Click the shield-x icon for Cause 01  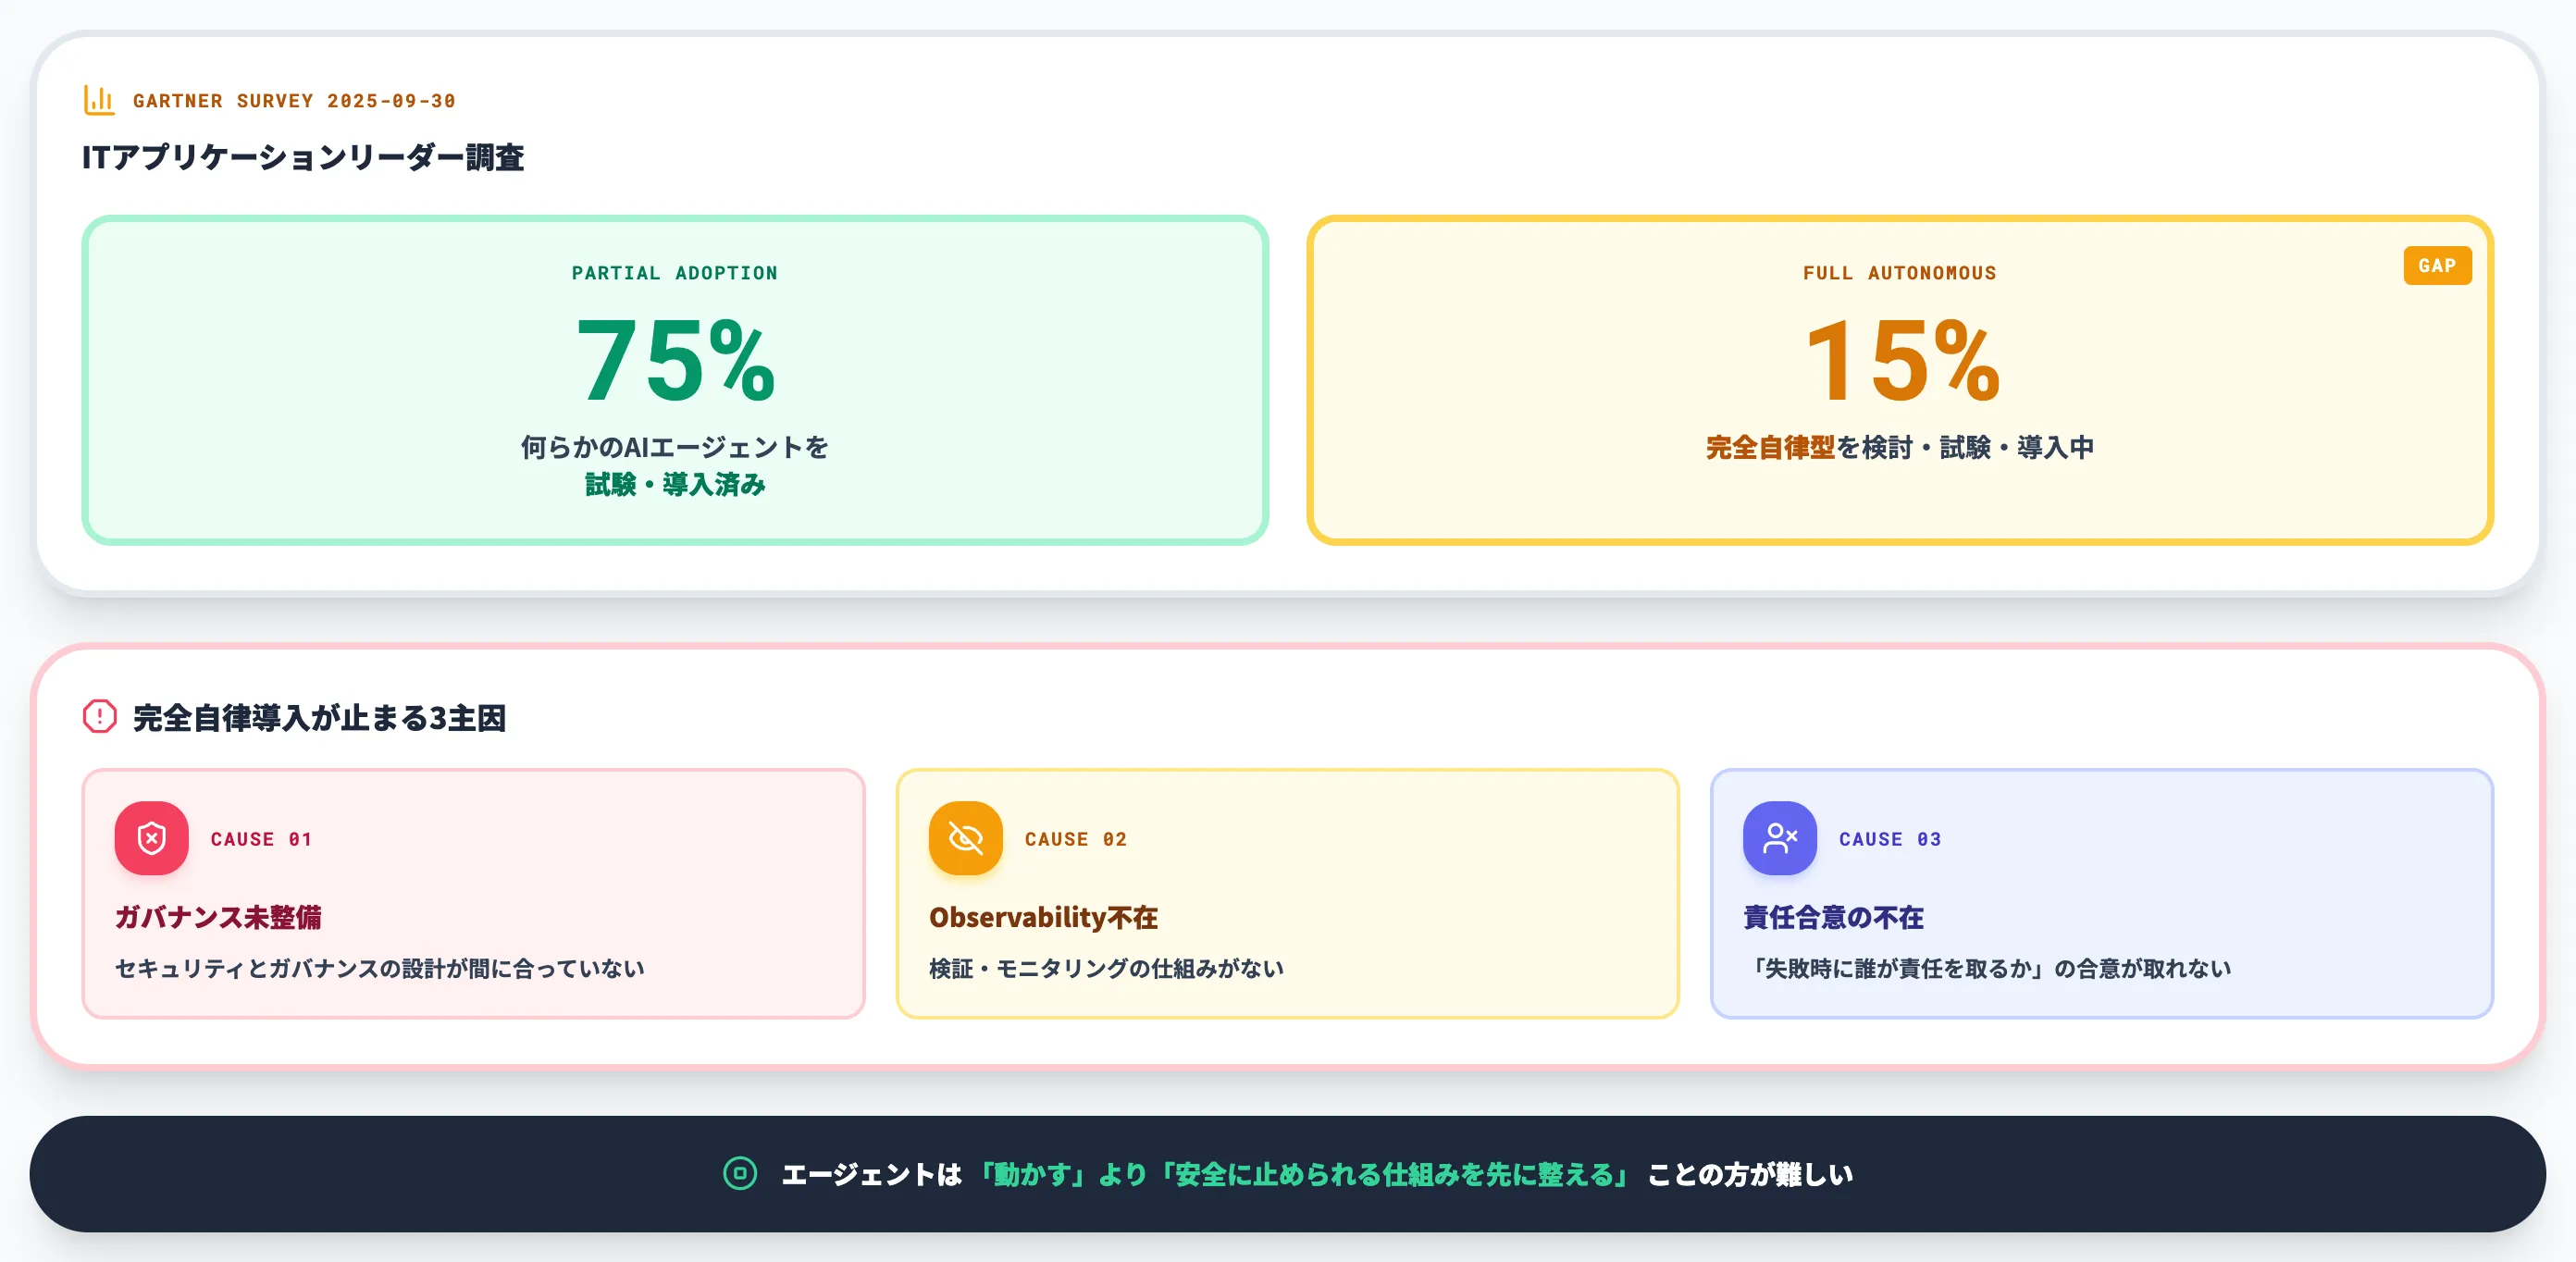(x=151, y=838)
